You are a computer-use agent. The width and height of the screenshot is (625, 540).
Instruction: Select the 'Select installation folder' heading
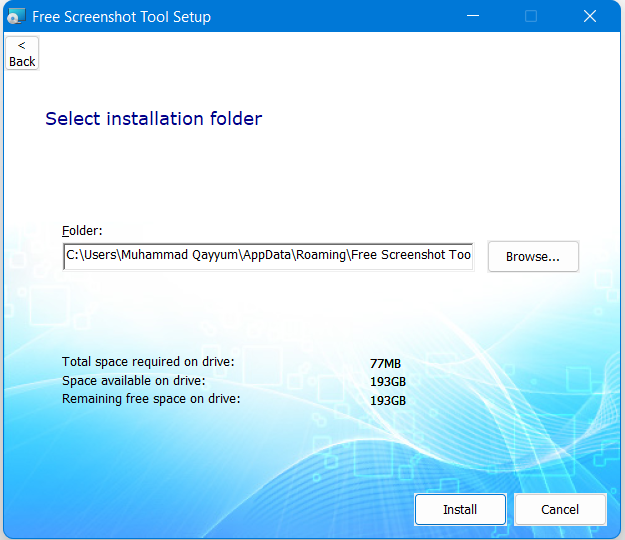coord(153,119)
